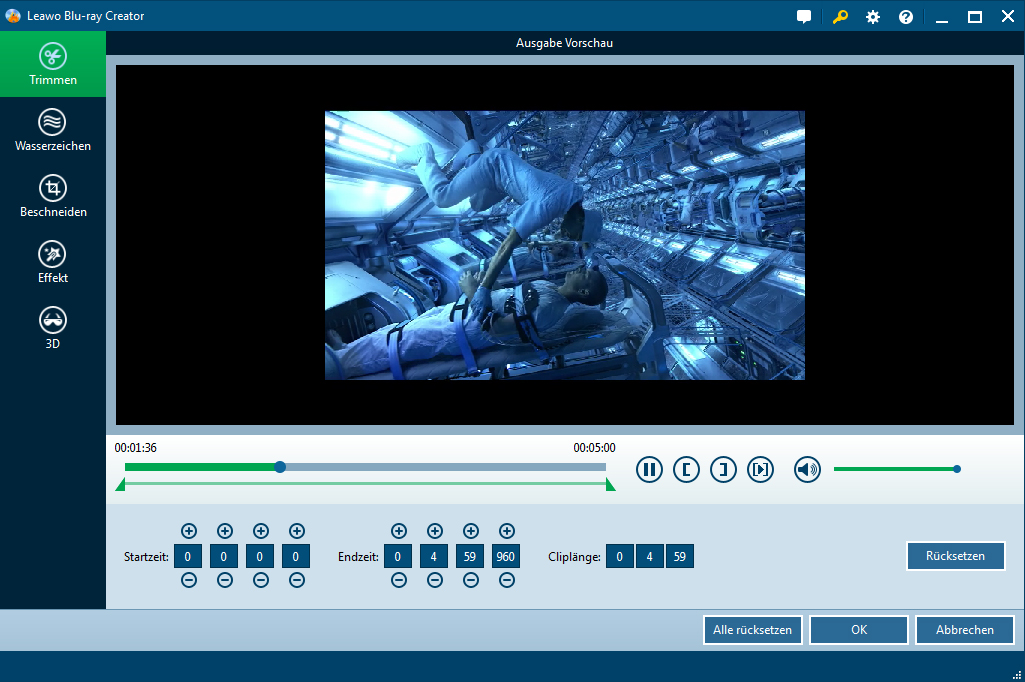Image resolution: width=1025 pixels, height=682 pixels.
Task: Play the trimmed clip section icon
Action: [x=760, y=469]
